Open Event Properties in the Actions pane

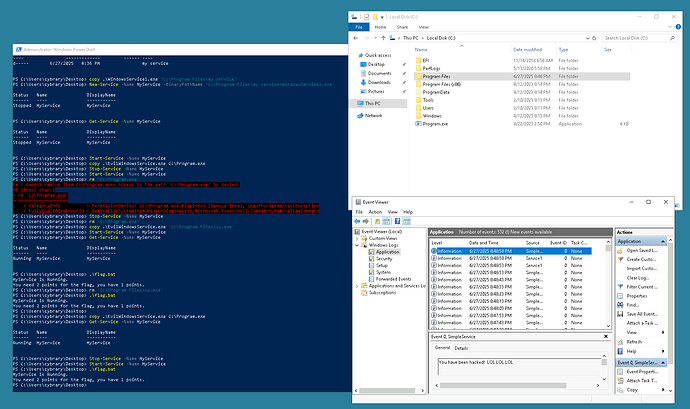click(642, 372)
